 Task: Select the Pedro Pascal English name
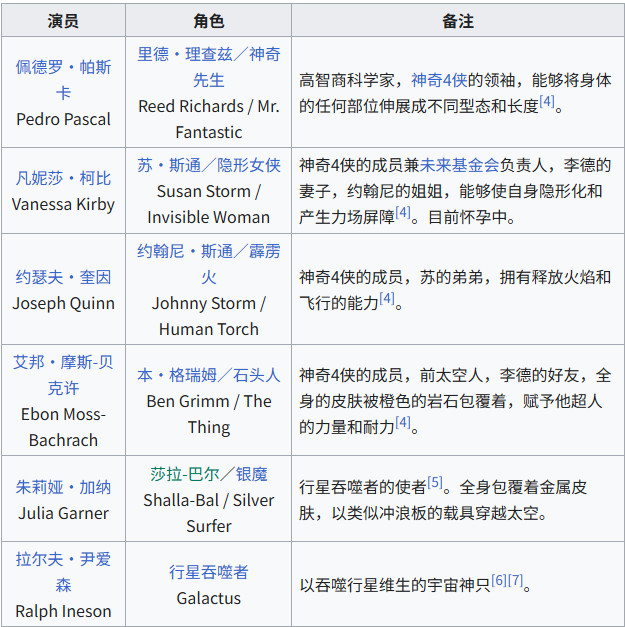[63, 119]
